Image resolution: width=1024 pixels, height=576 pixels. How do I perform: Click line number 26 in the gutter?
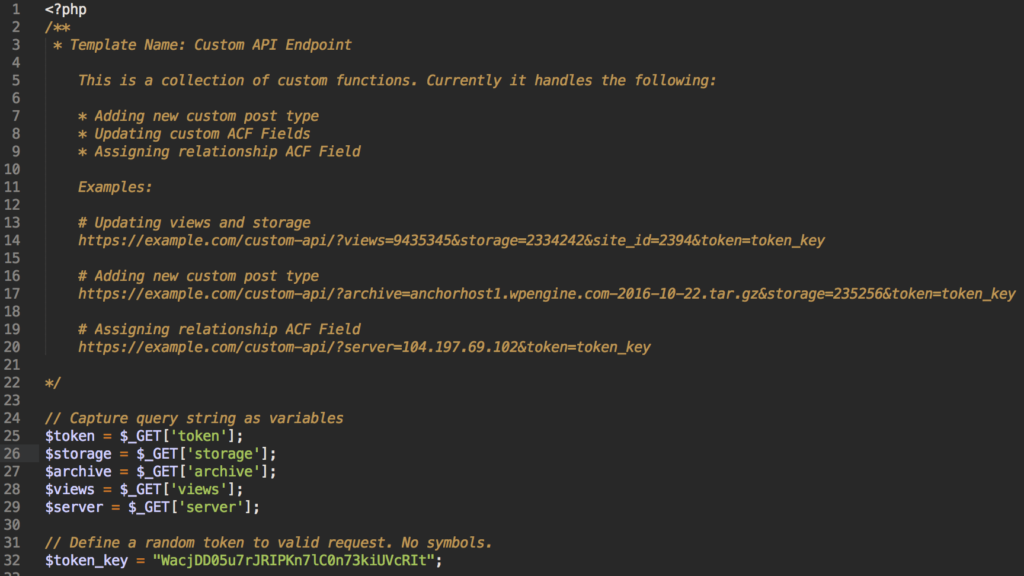click(15, 454)
